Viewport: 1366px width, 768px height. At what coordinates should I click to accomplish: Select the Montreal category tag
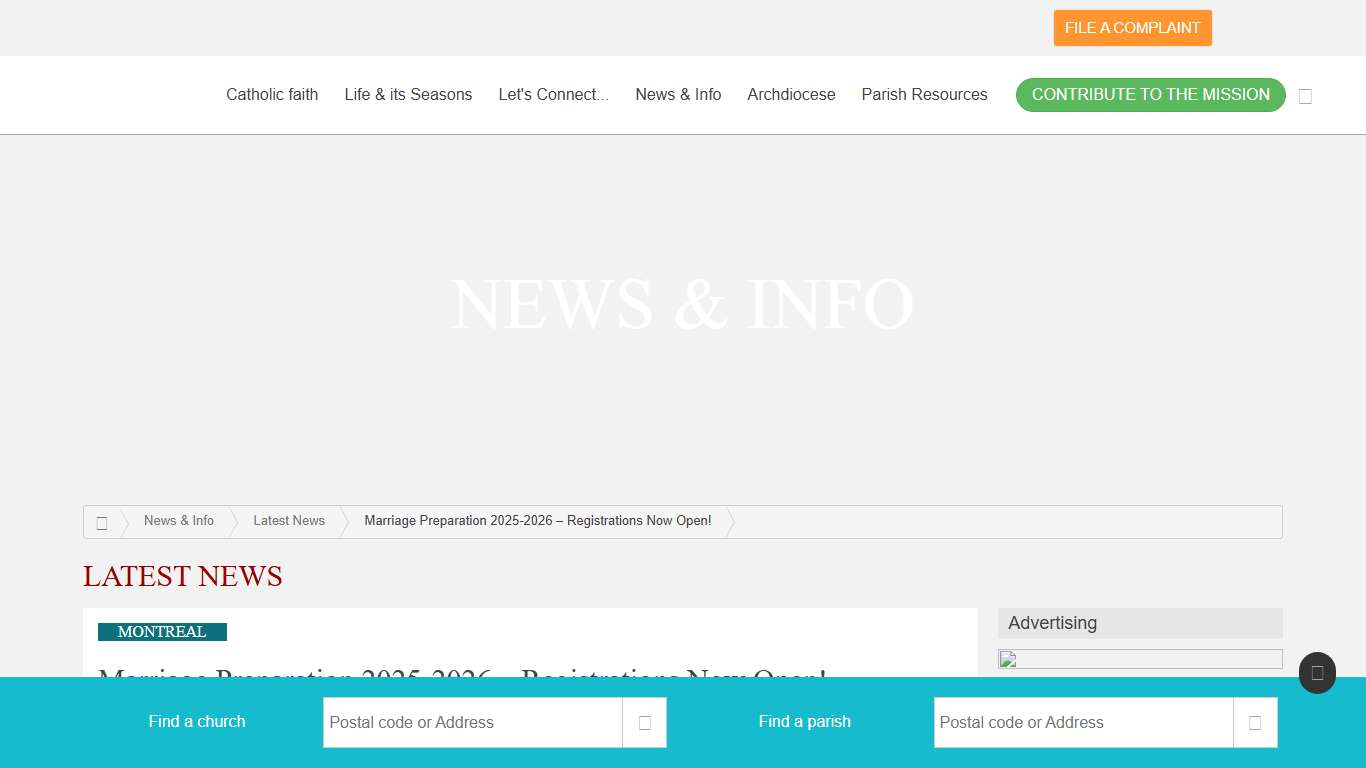tap(162, 632)
